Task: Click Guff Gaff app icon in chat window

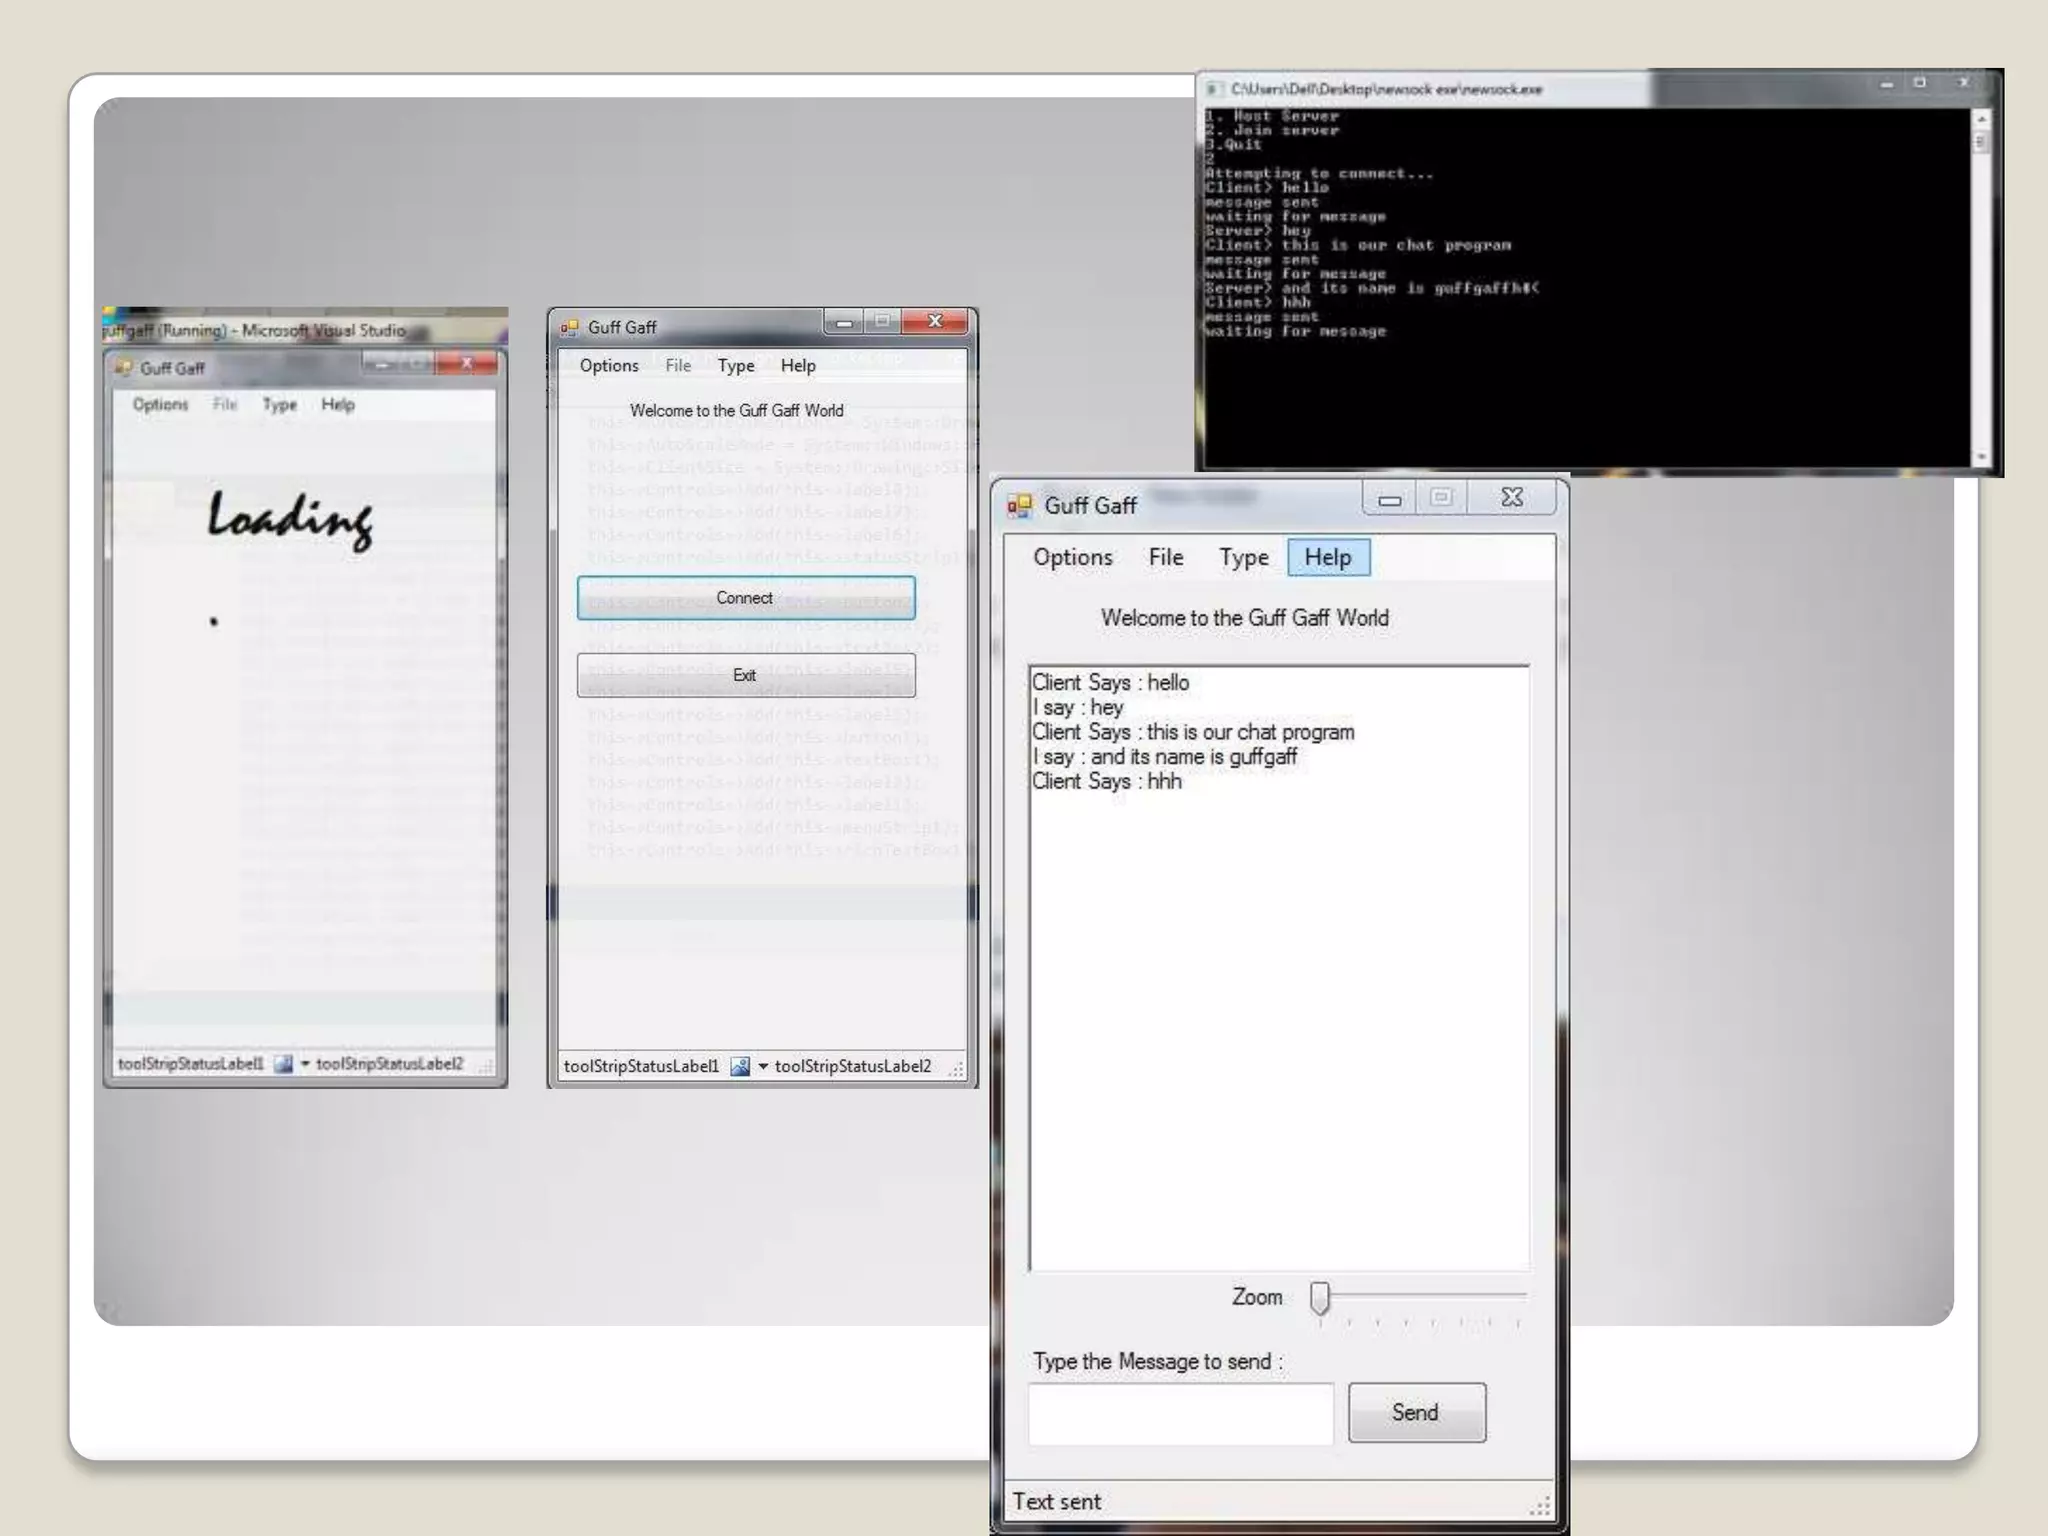Action: (x=1019, y=506)
